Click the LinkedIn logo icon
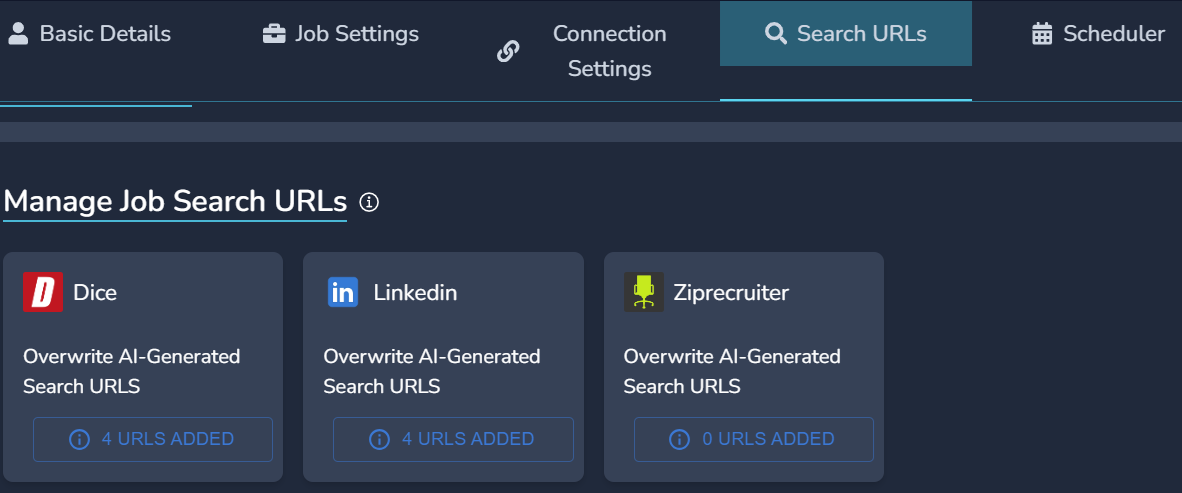Image resolution: width=1182 pixels, height=493 pixels. click(x=343, y=292)
